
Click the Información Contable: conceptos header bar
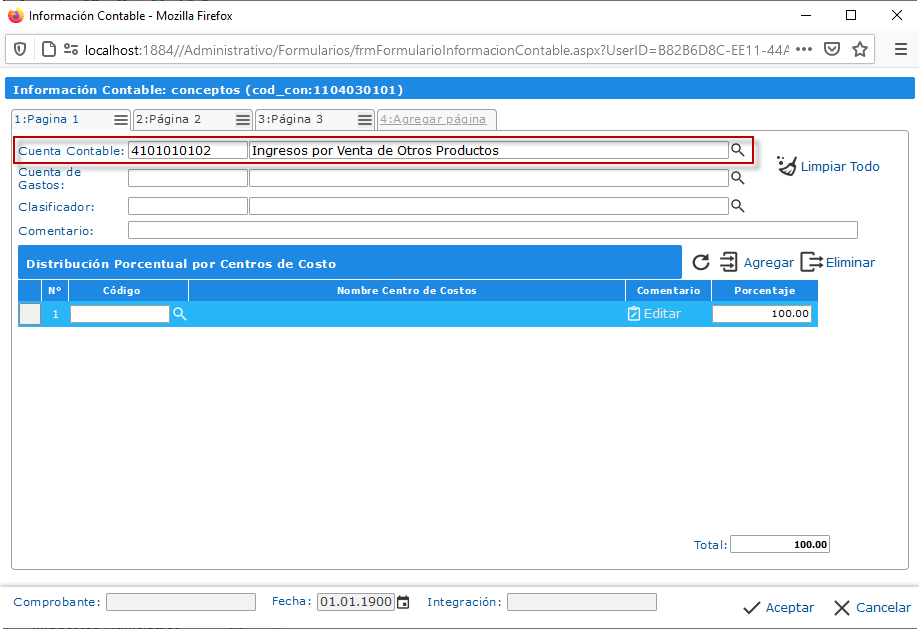pos(460,90)
